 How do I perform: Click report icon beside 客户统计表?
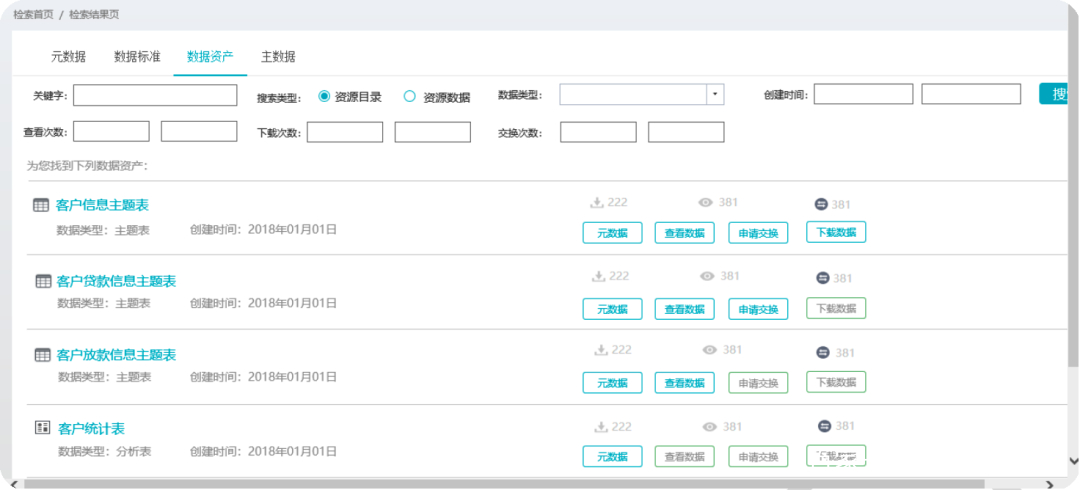point(43,428)
